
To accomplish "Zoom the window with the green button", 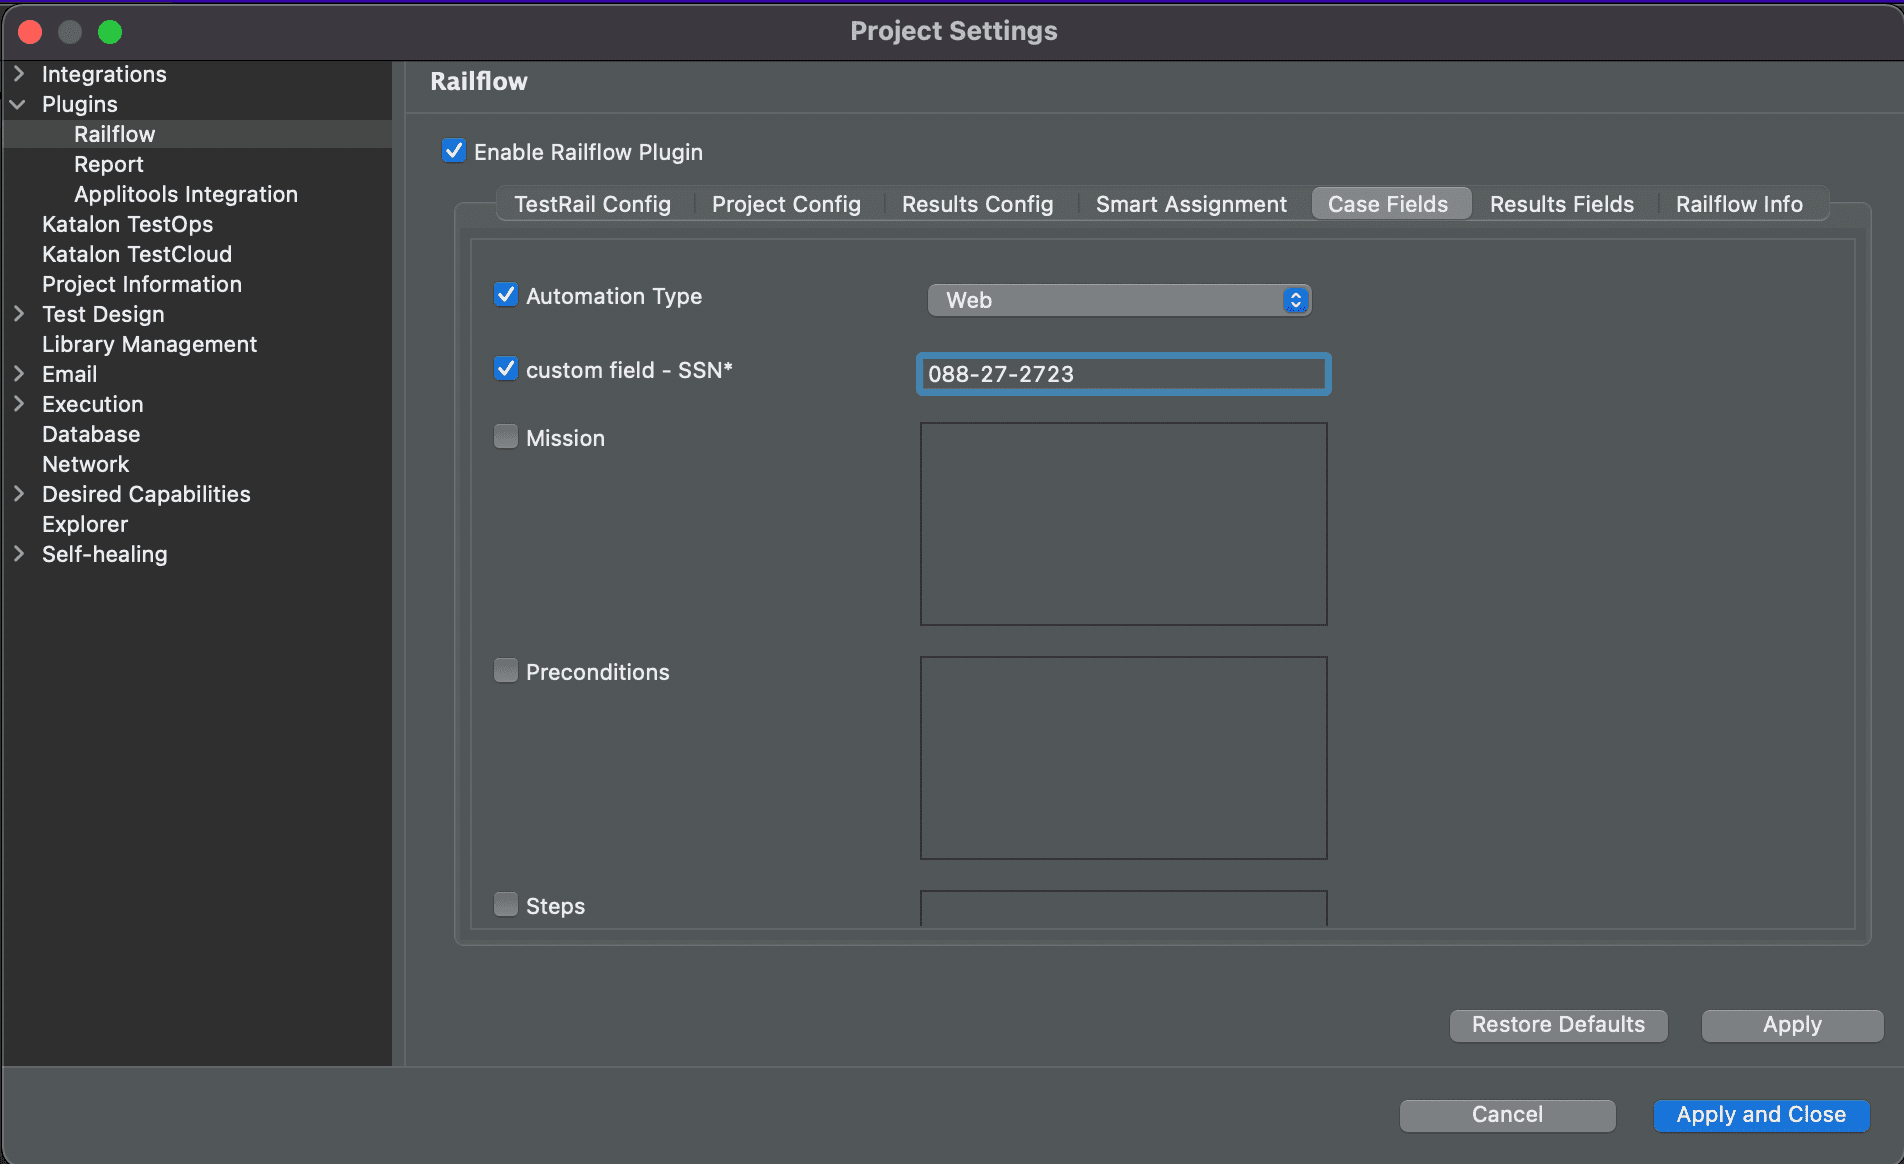I will (x=110, y=32).
